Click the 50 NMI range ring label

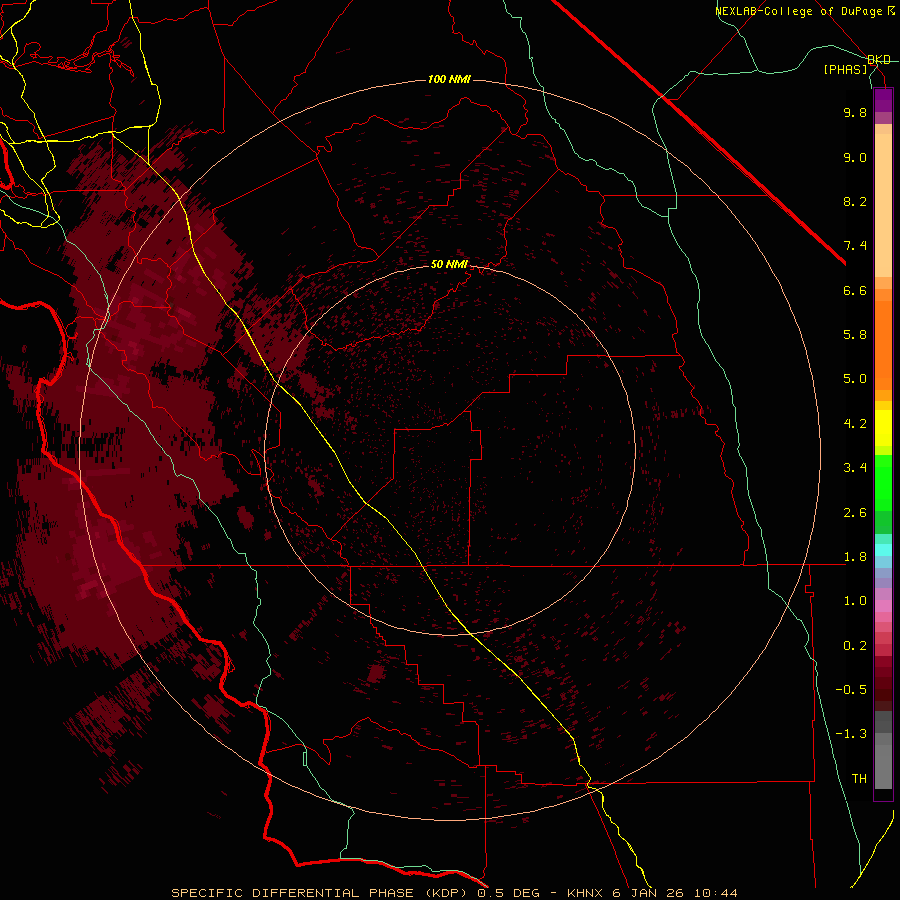tap(449, 264)
